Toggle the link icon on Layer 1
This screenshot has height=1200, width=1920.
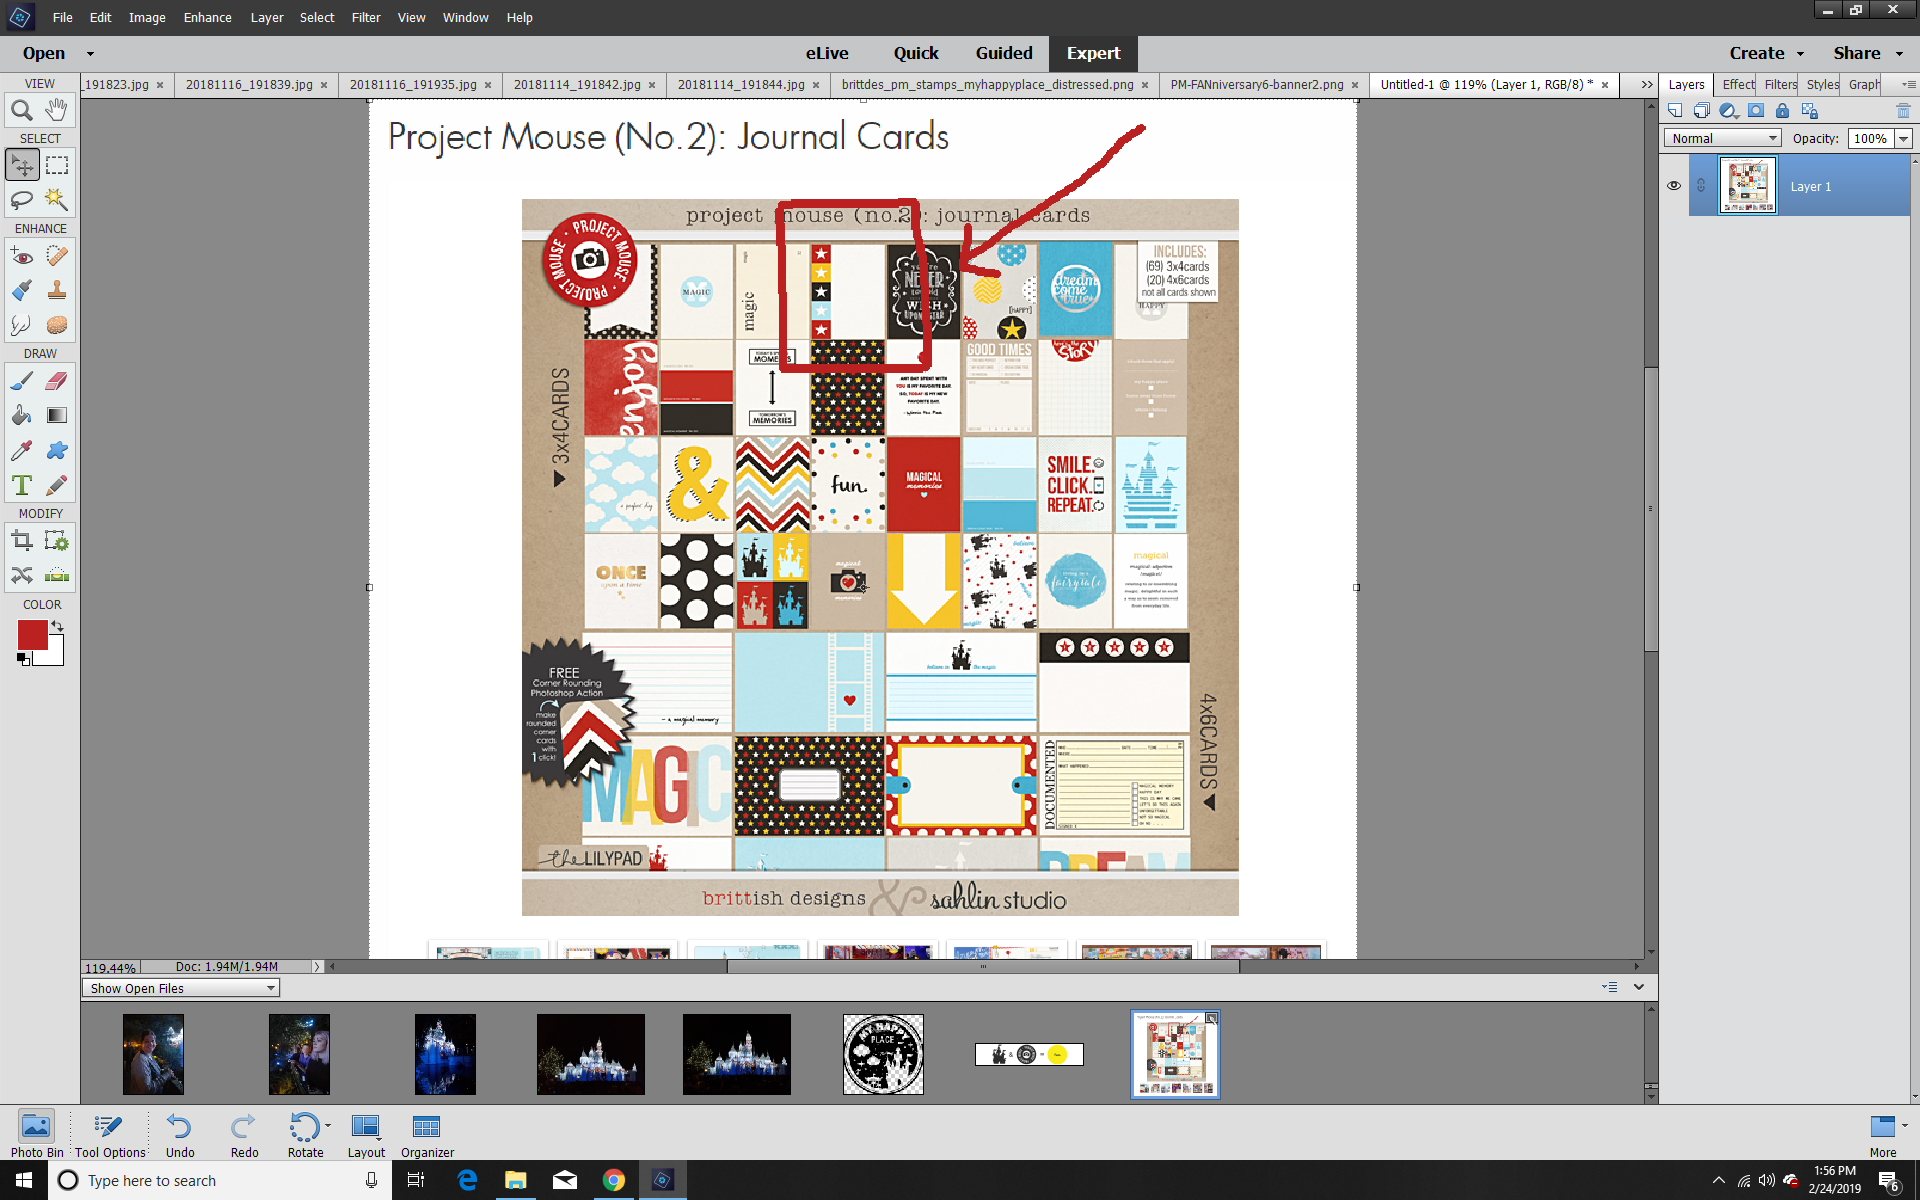[1701, 186]
